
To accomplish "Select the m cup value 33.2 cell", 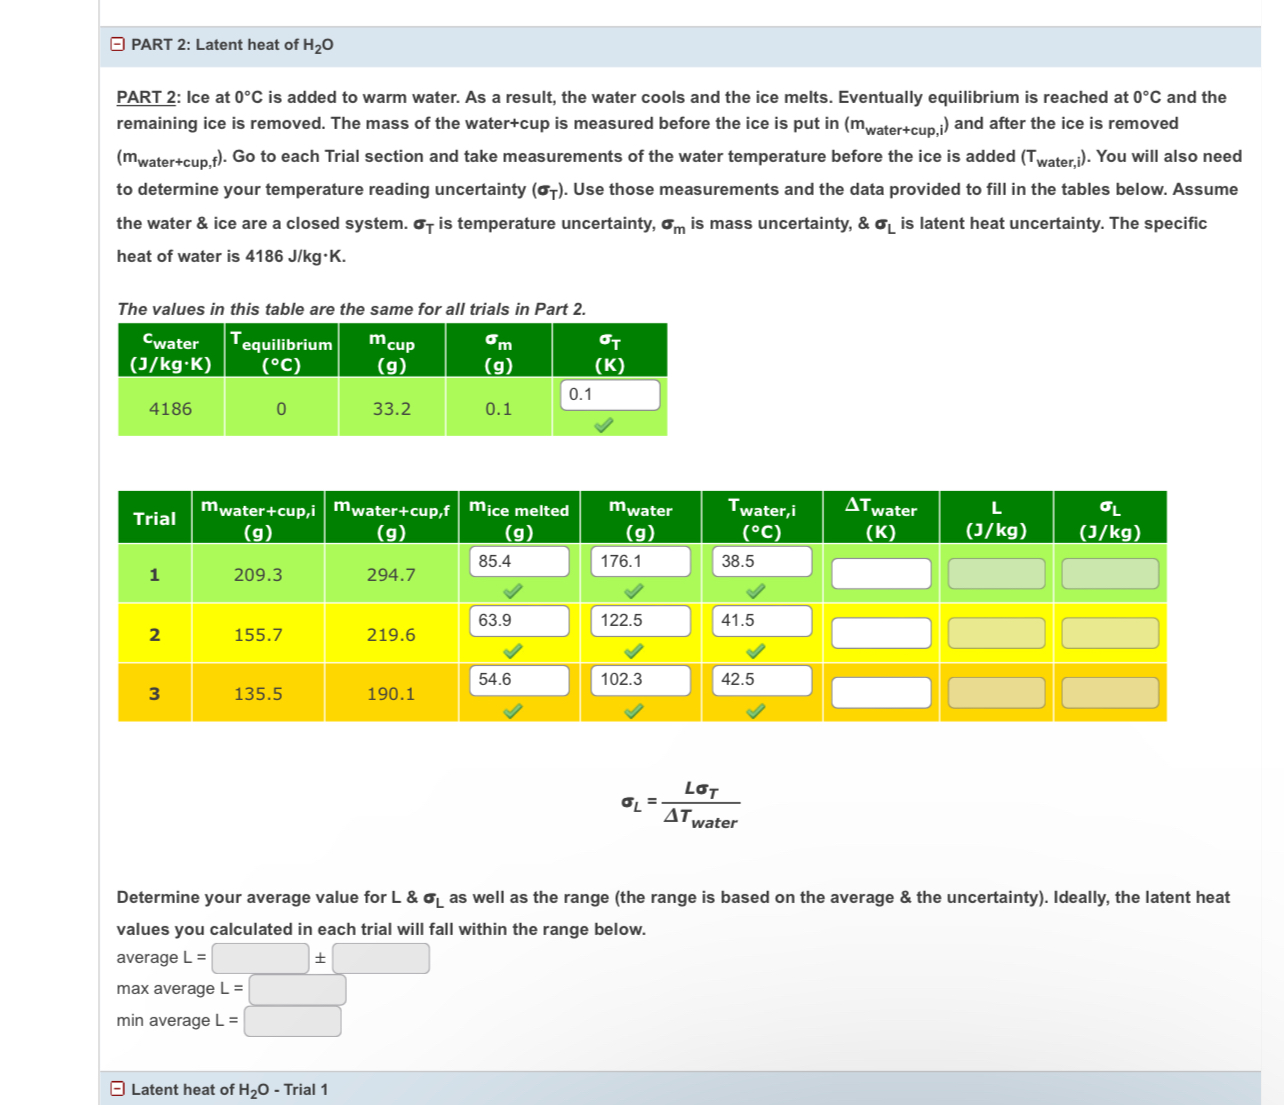I will 392,408.
